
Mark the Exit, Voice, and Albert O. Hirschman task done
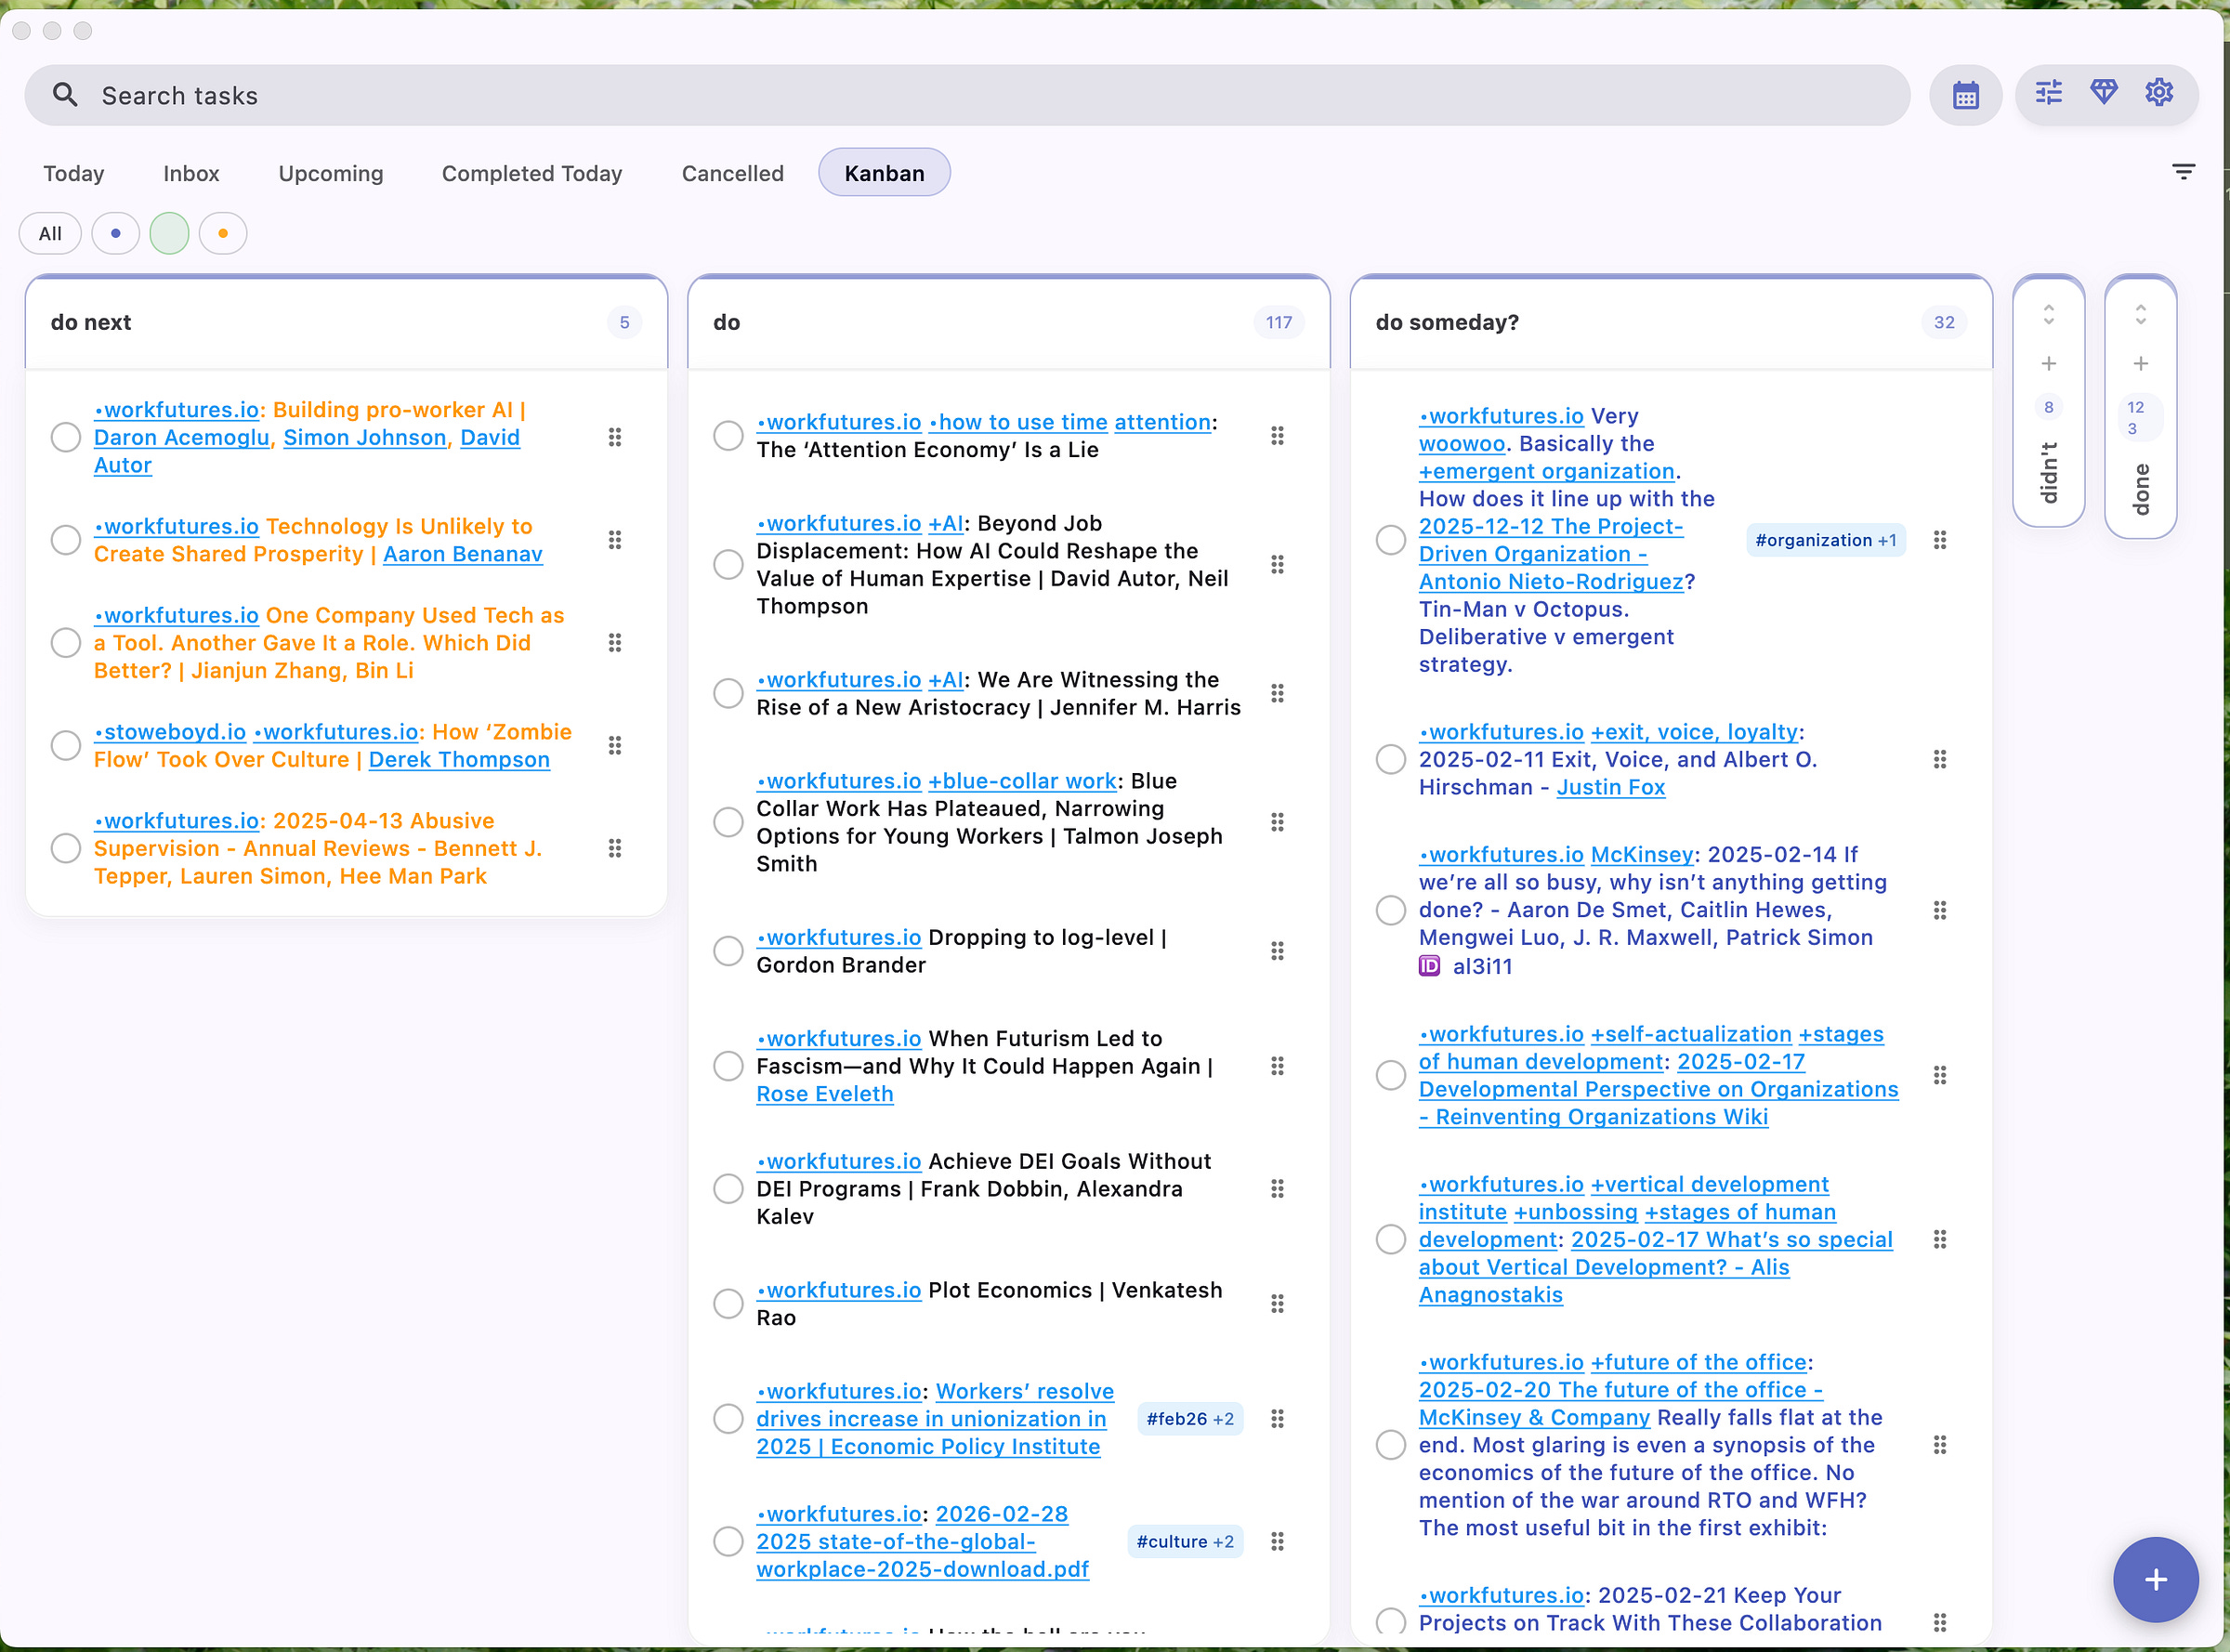pyautogui.click(x=1390, y=759)
